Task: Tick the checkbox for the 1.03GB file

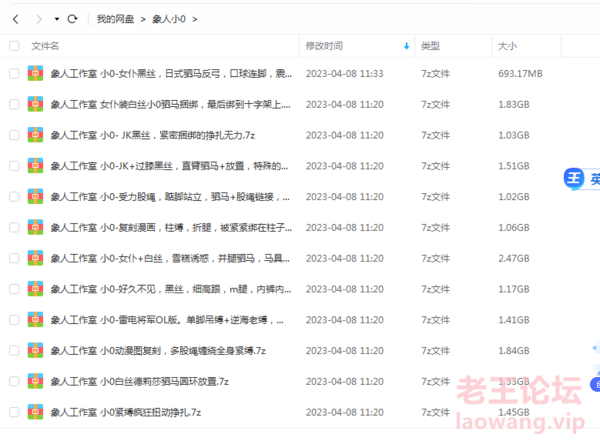Action: (x=14, y=135)
